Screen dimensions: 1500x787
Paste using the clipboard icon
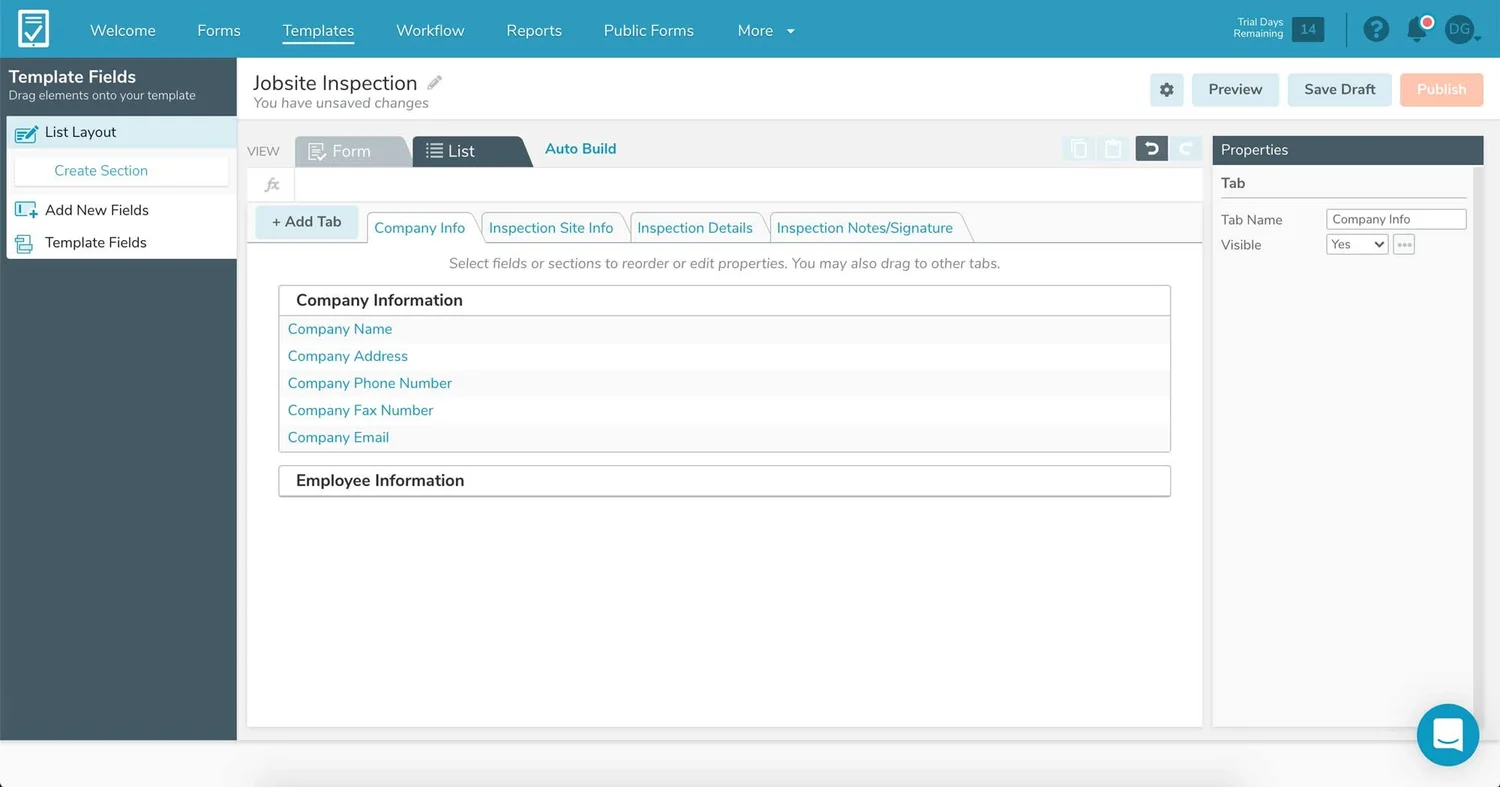(1114, 148)
